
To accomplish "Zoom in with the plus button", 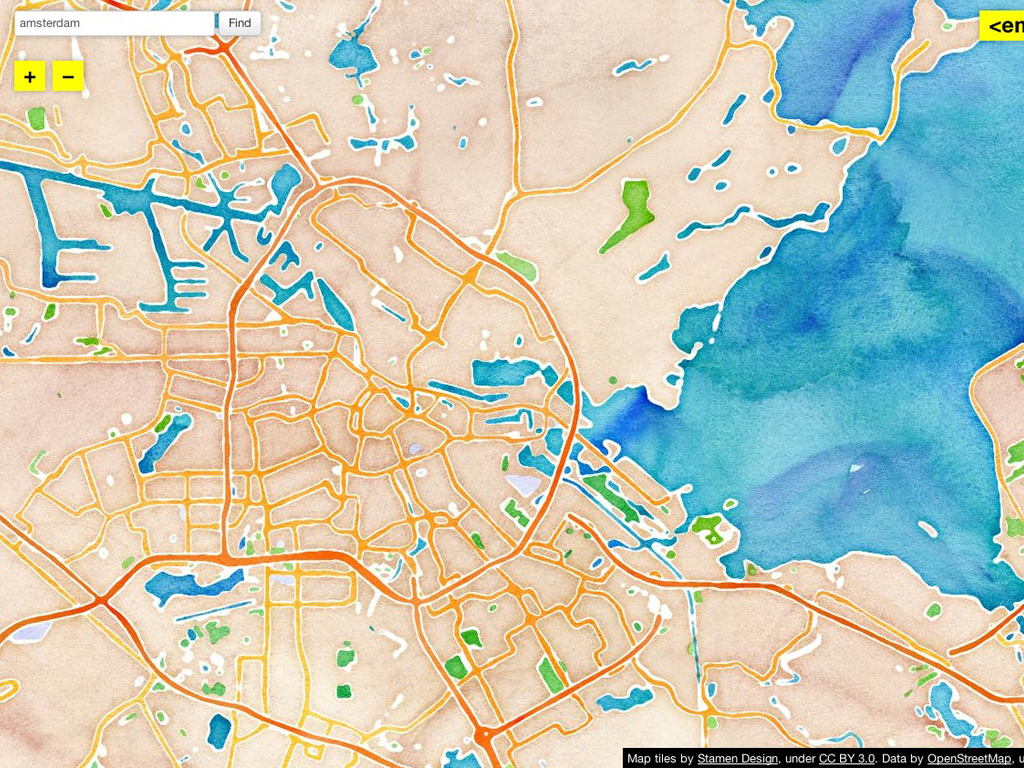I will (29, 76).
